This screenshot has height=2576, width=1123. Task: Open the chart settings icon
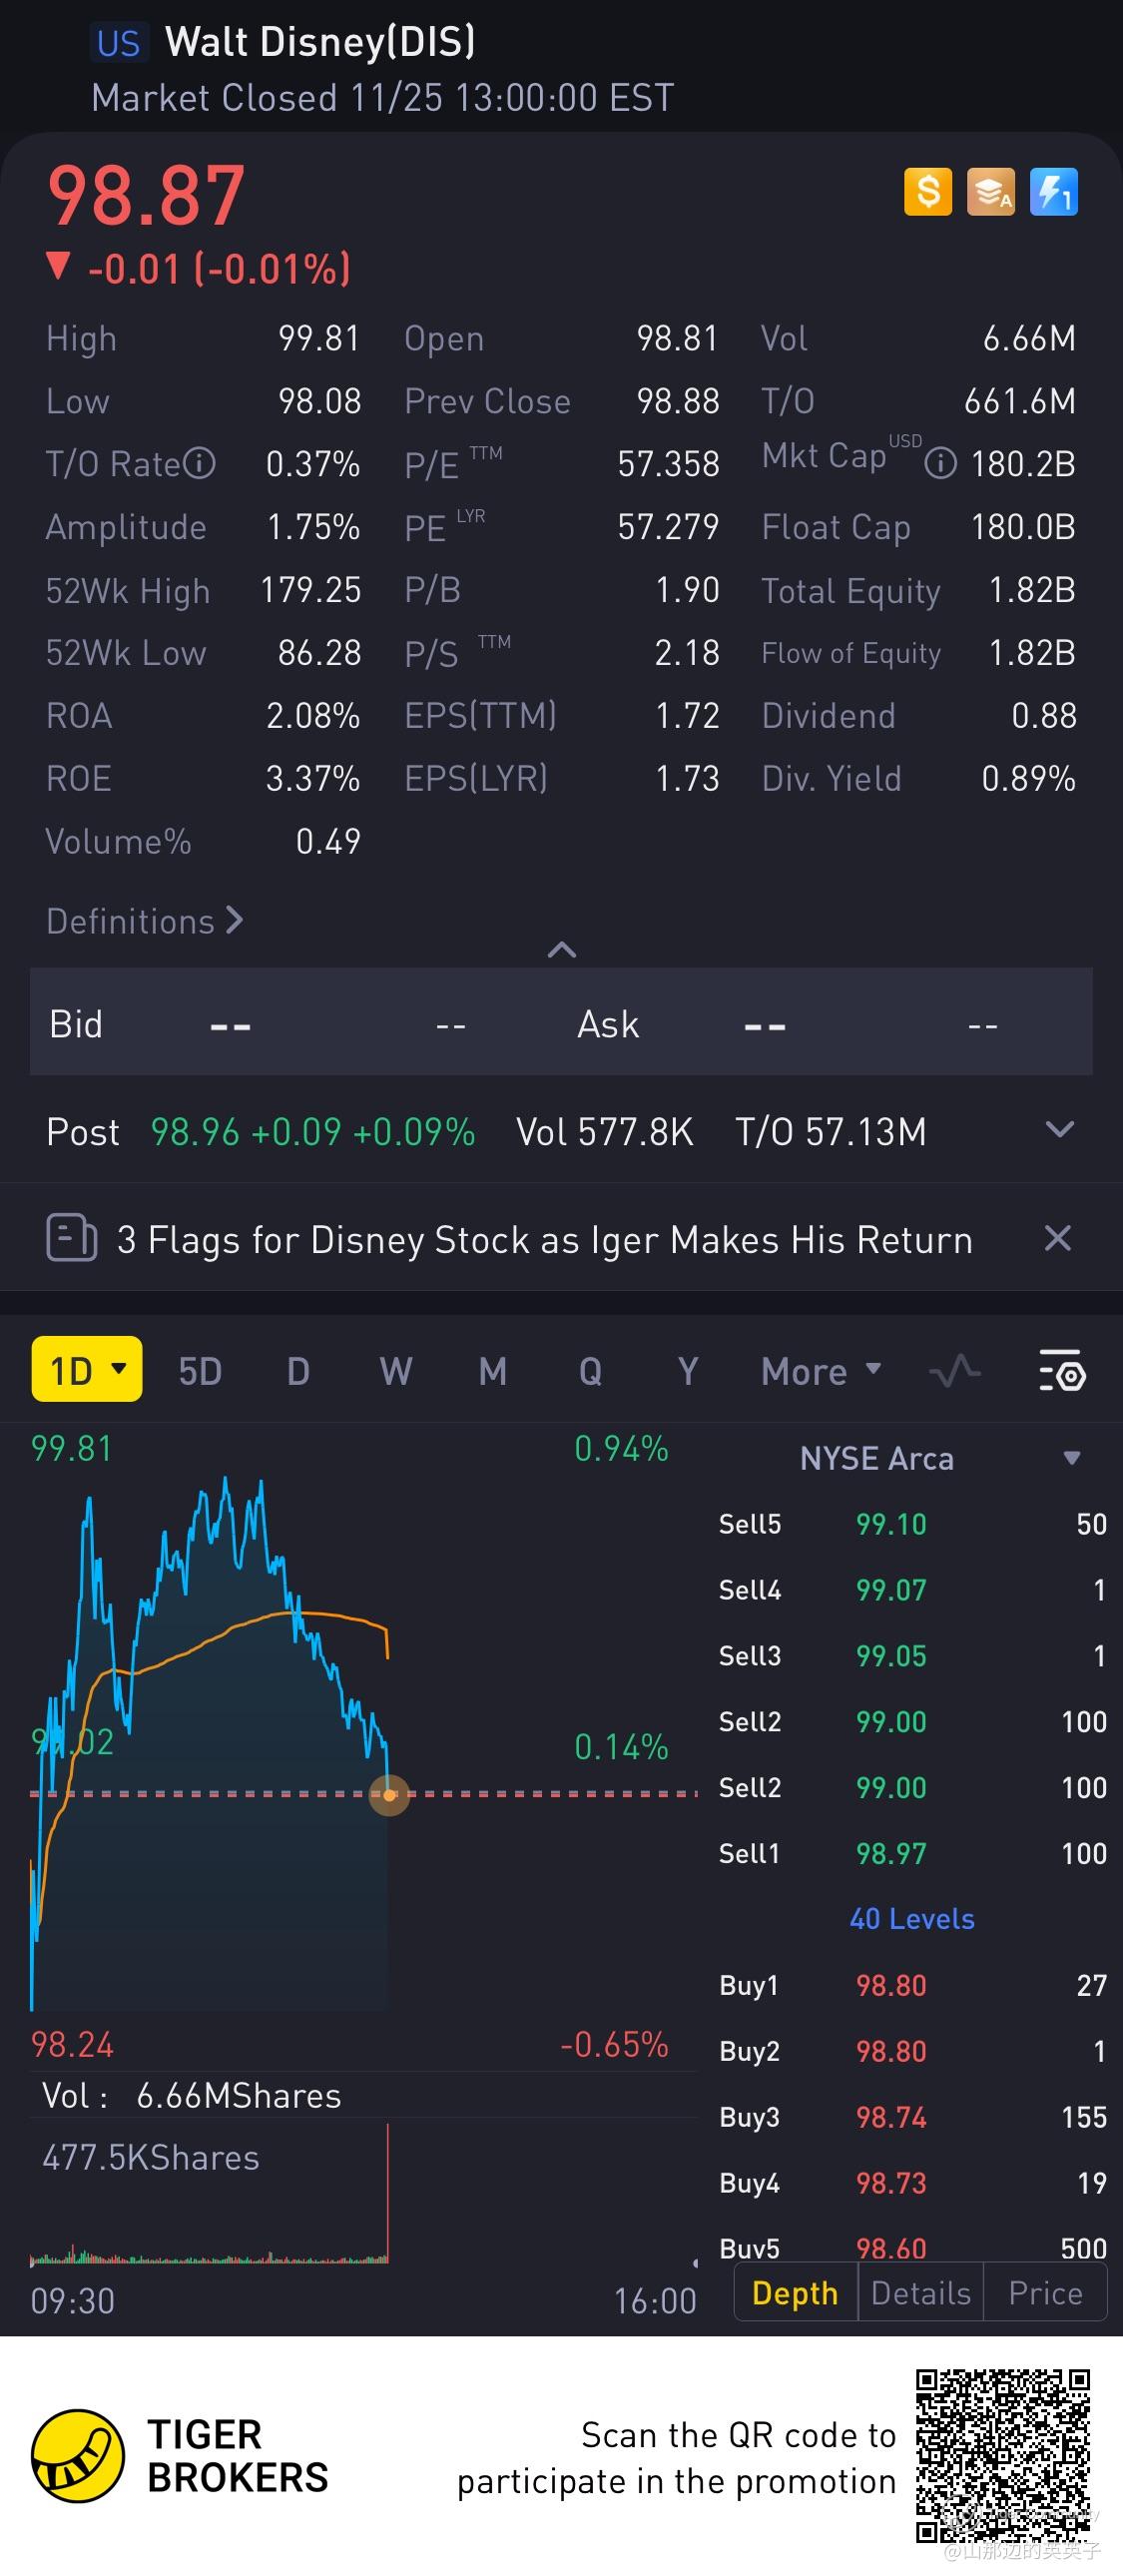pyautogui.click(x=1062, y=1371)
